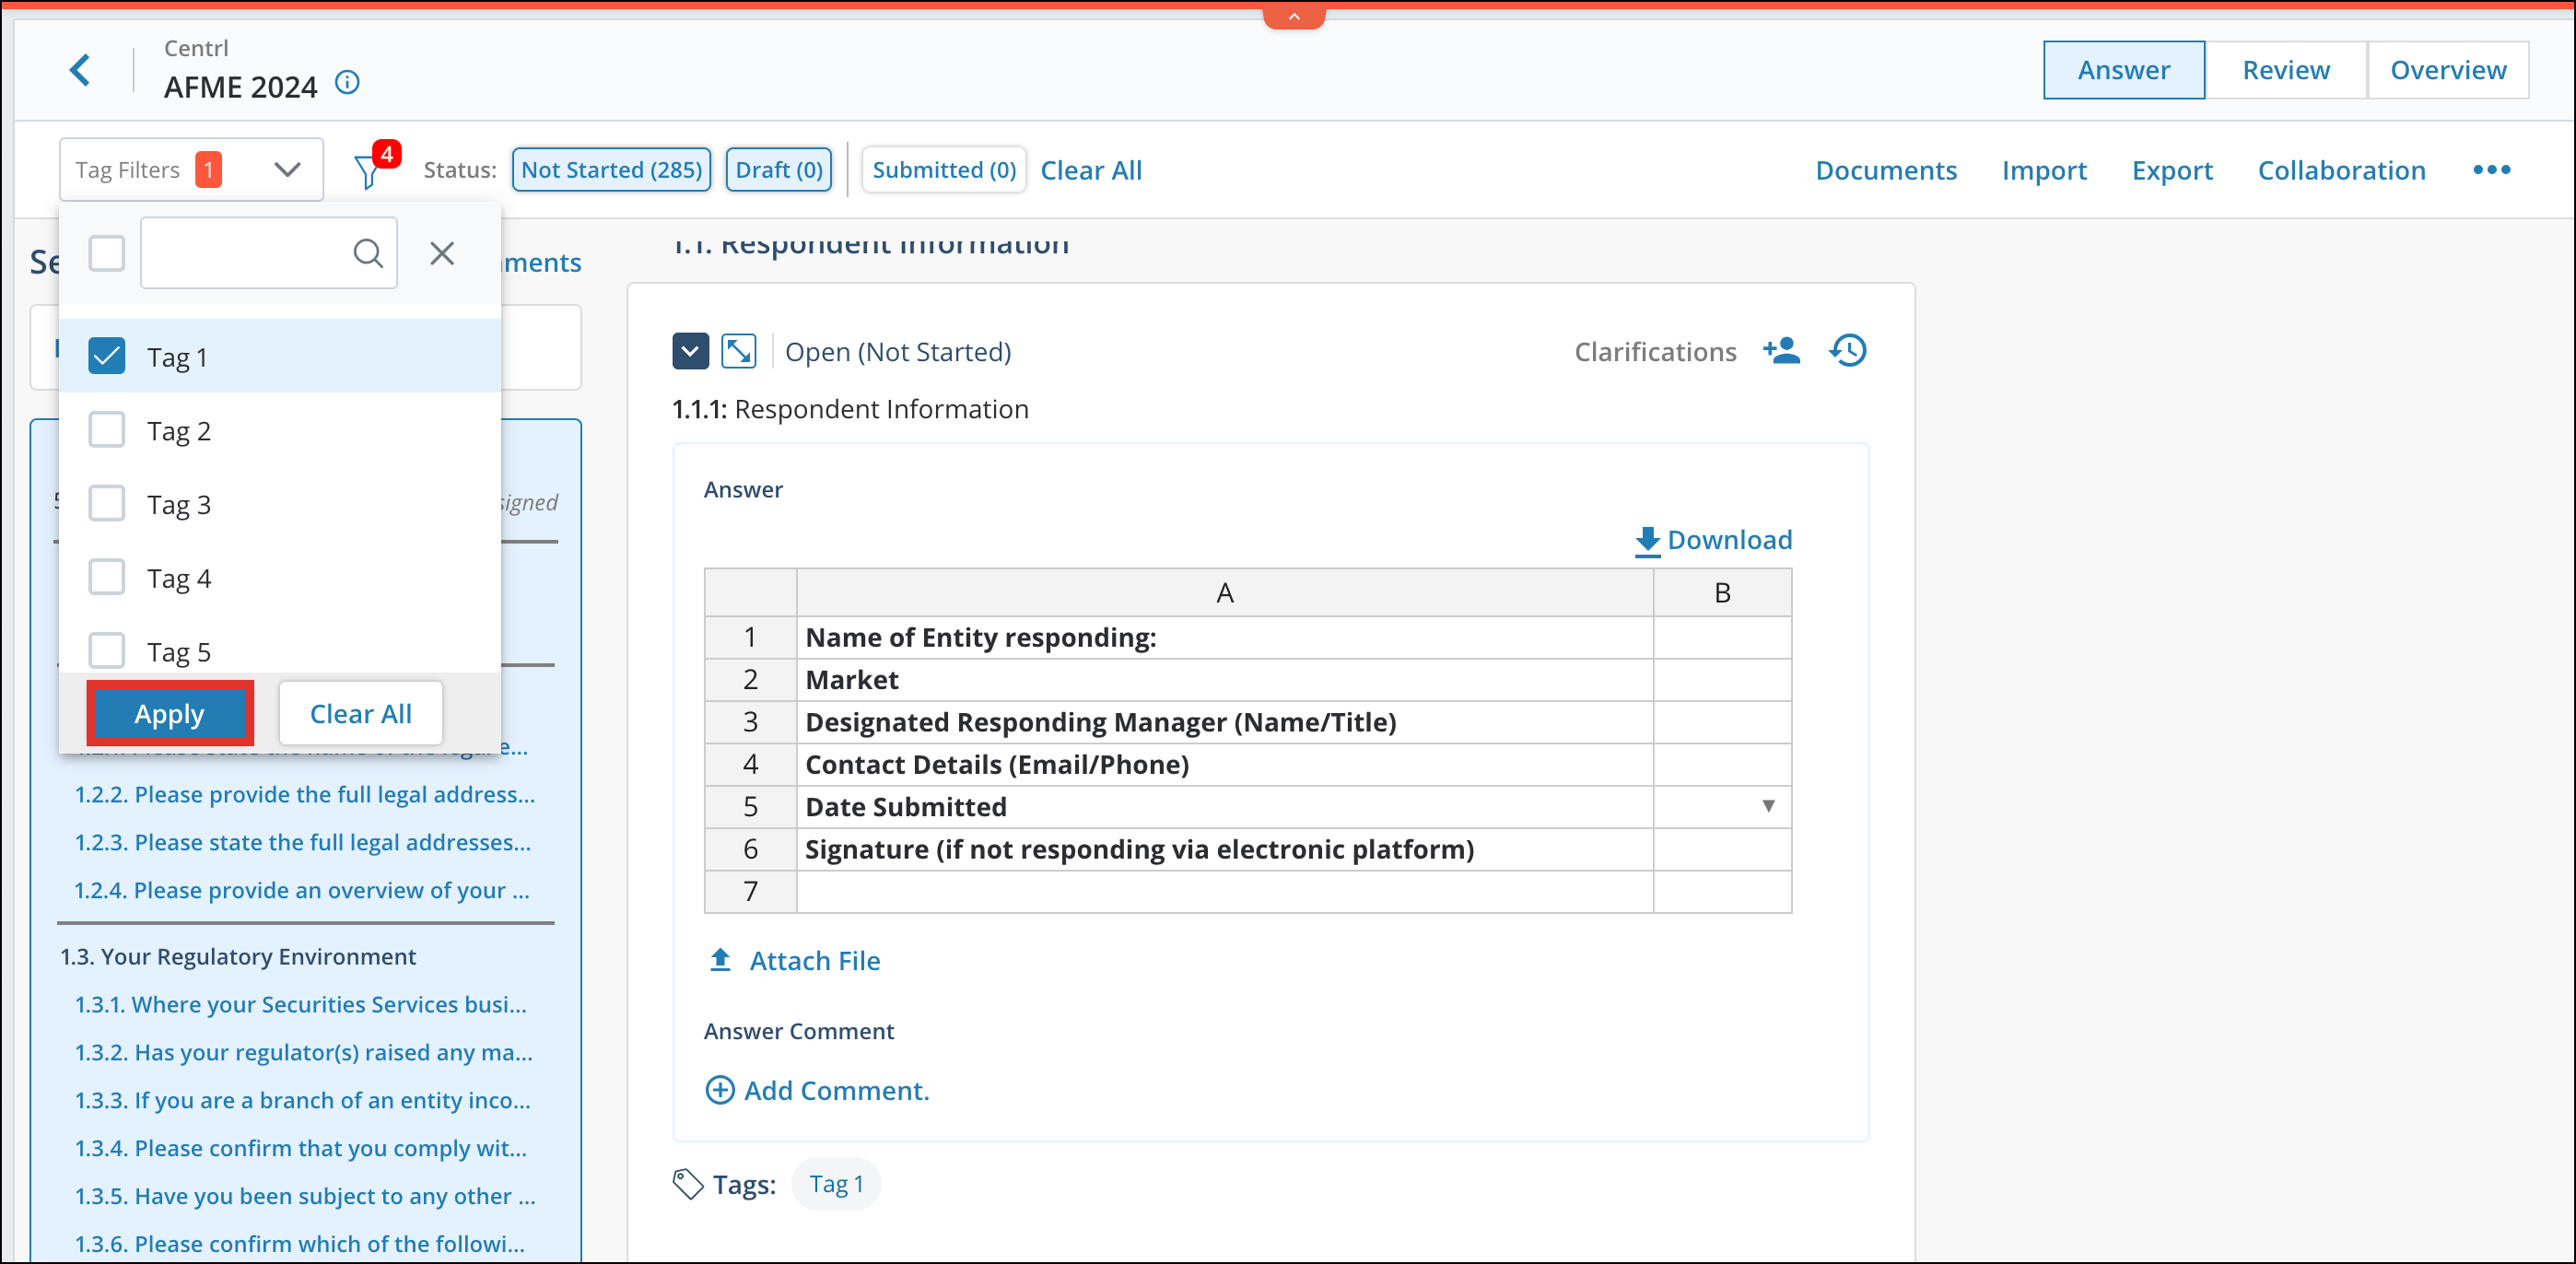The image size is (2576, 1264).
Task: Open the status dropdown for question 1.1.1
Action: click(690, 351)
